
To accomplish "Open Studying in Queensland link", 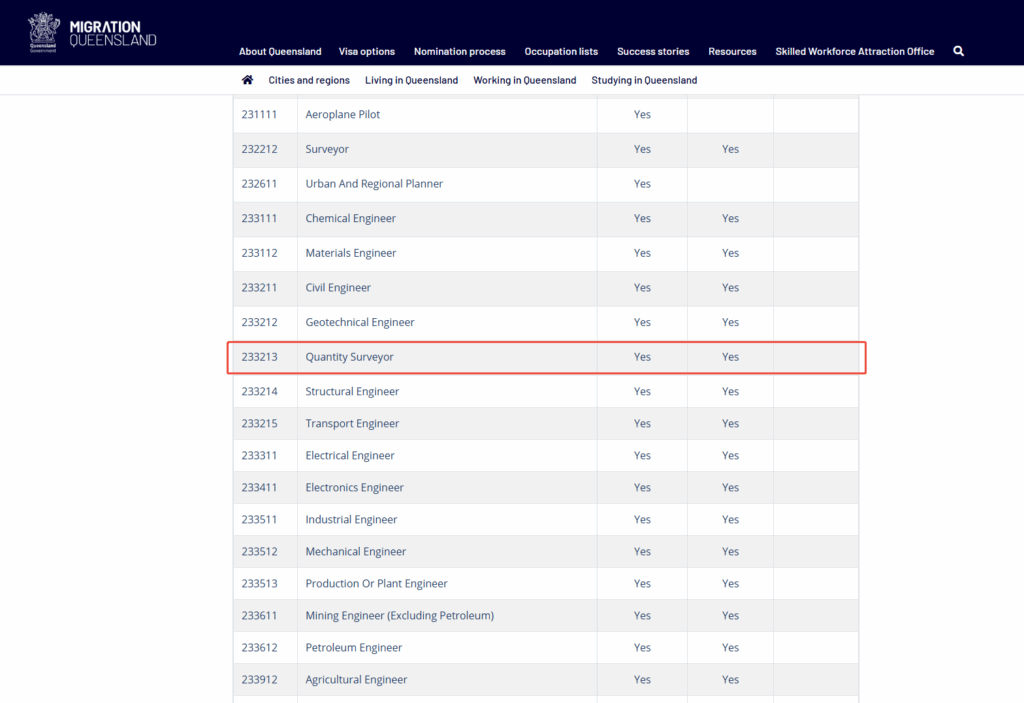I will pyautogui.click(x=644, y=80).
